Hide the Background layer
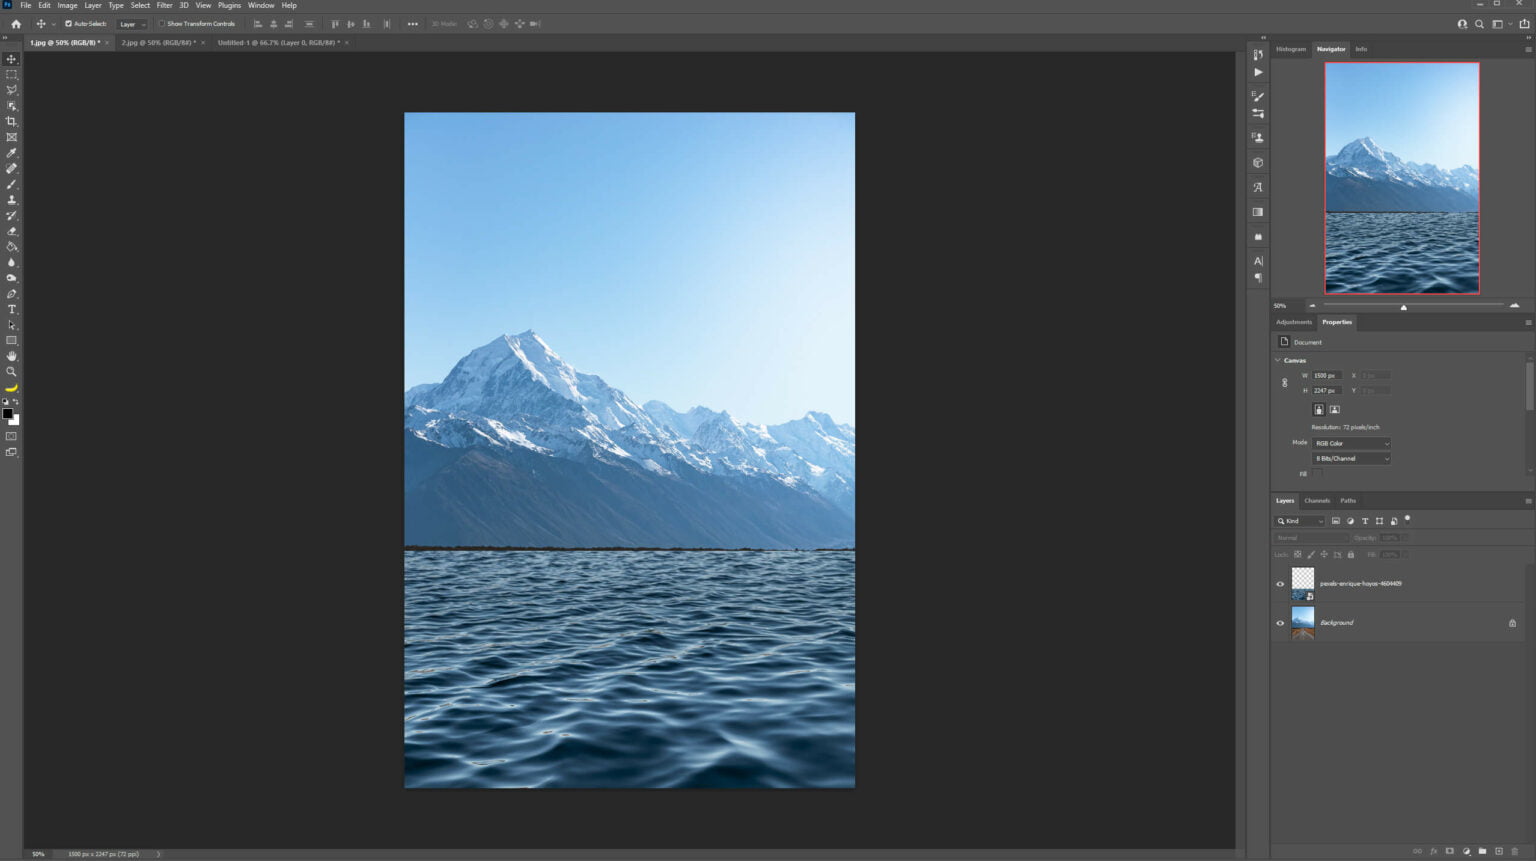The image size is (1536, 861). click(1280, 623)
